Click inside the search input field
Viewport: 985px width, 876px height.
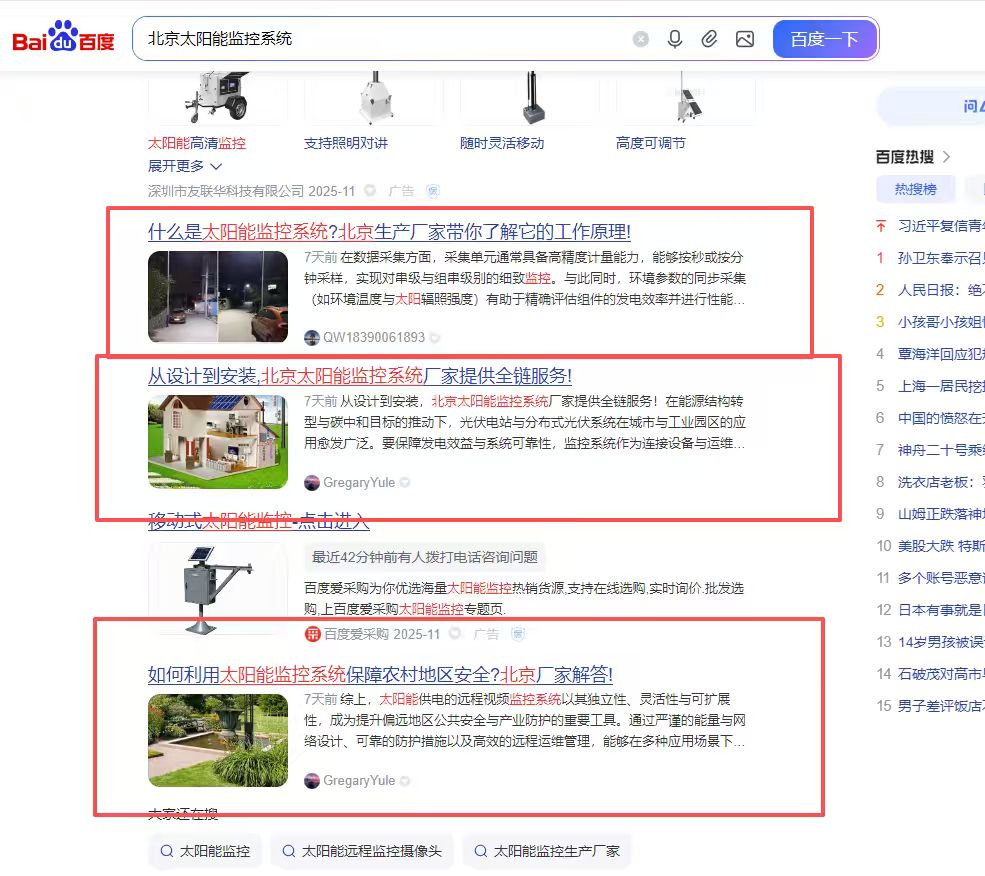[380, 39]
